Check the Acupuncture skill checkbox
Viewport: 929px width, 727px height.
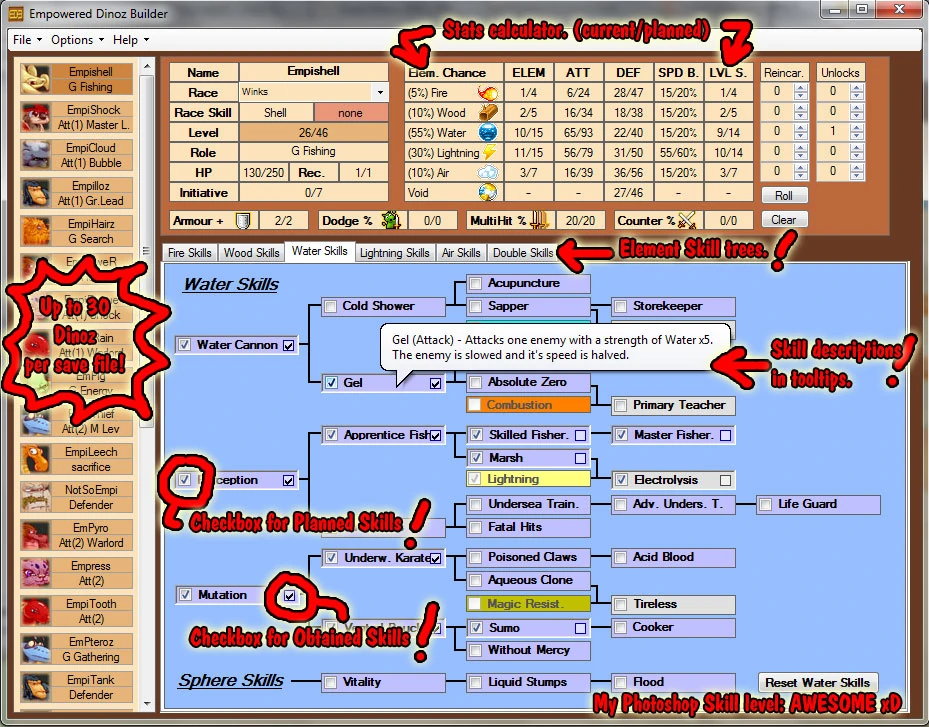point(475,283)
